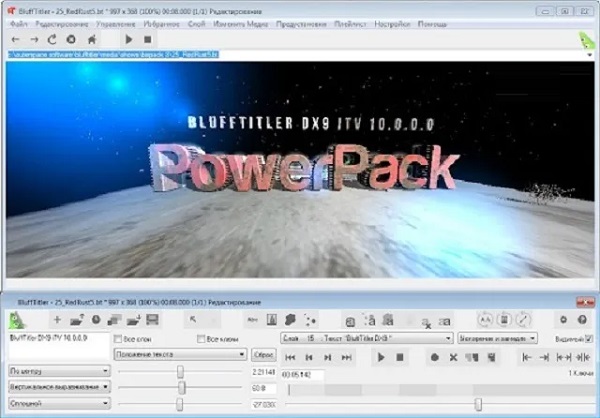Open the Слой menu
Viewport: 600px width, 418px height.
point(197,24)
